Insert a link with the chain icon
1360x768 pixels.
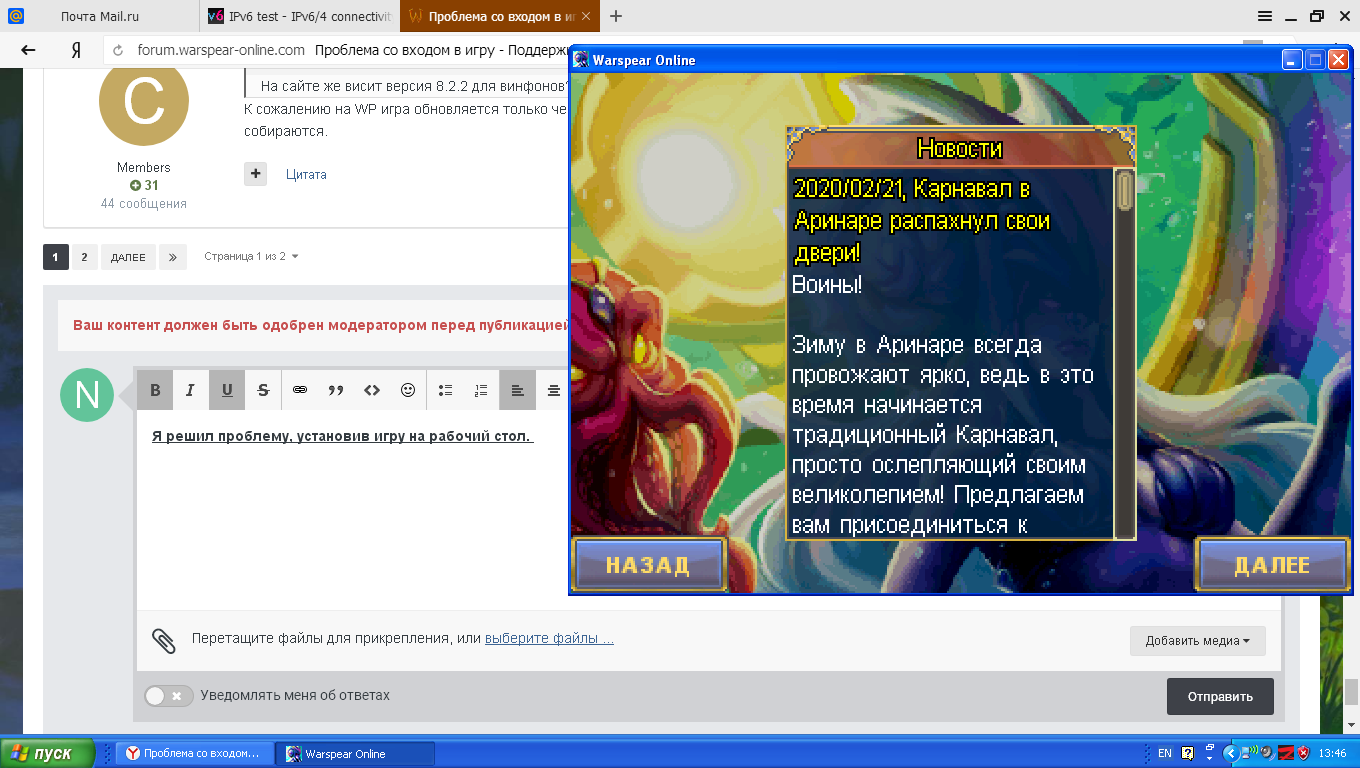coord(300,390)
